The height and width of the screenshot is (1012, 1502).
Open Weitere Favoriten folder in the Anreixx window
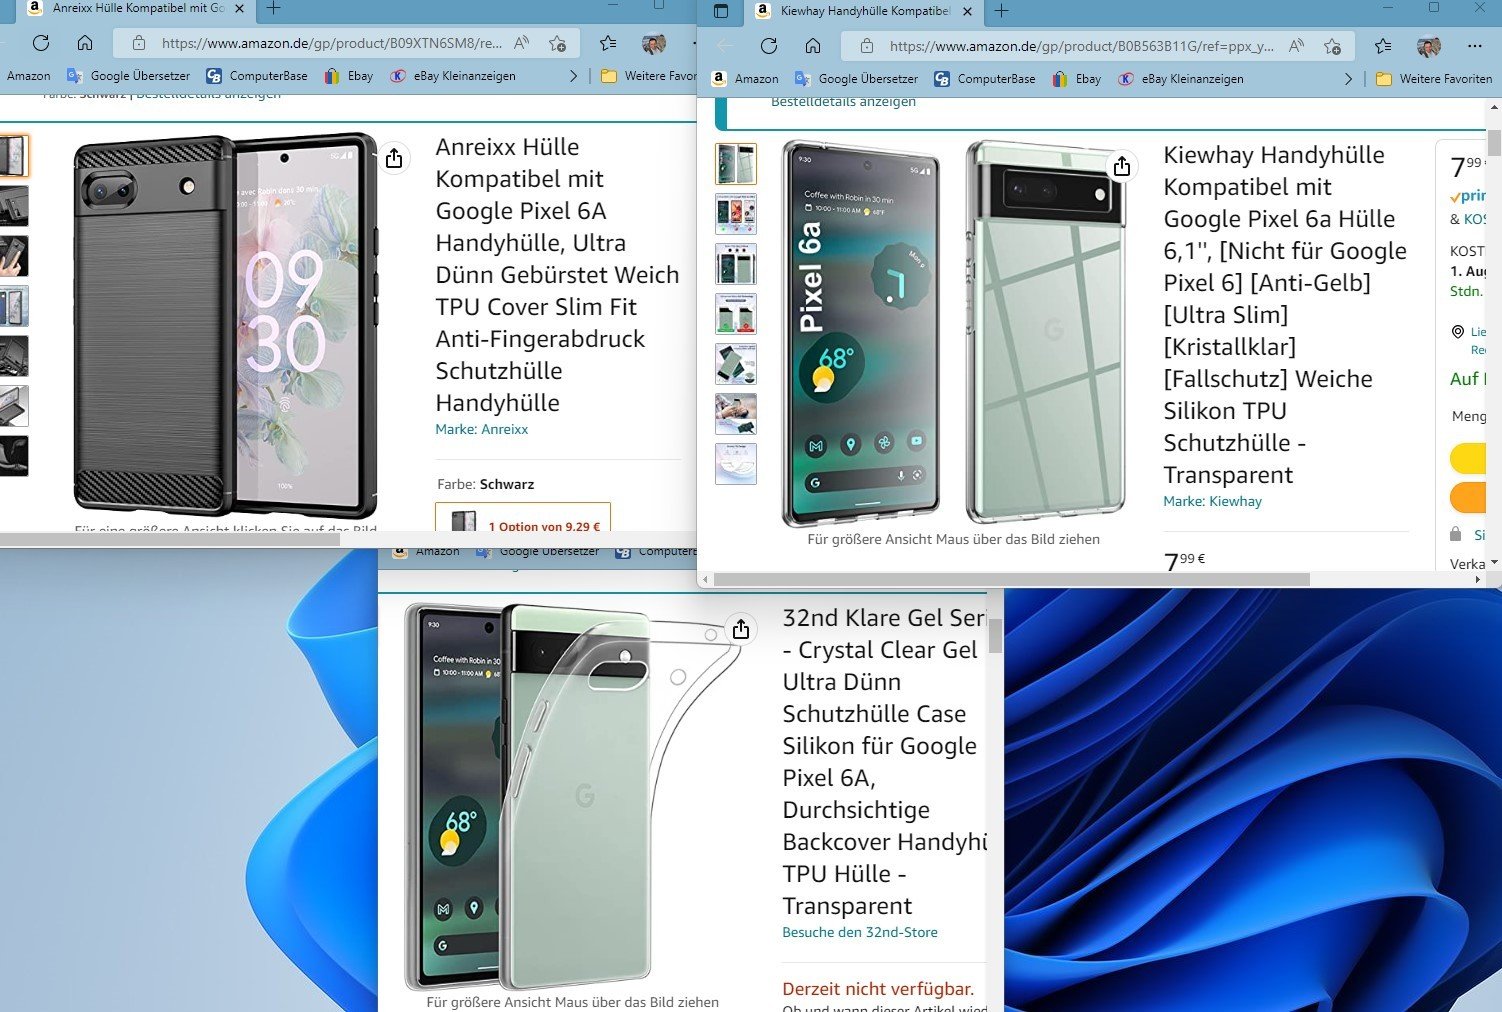pos(648,76)
